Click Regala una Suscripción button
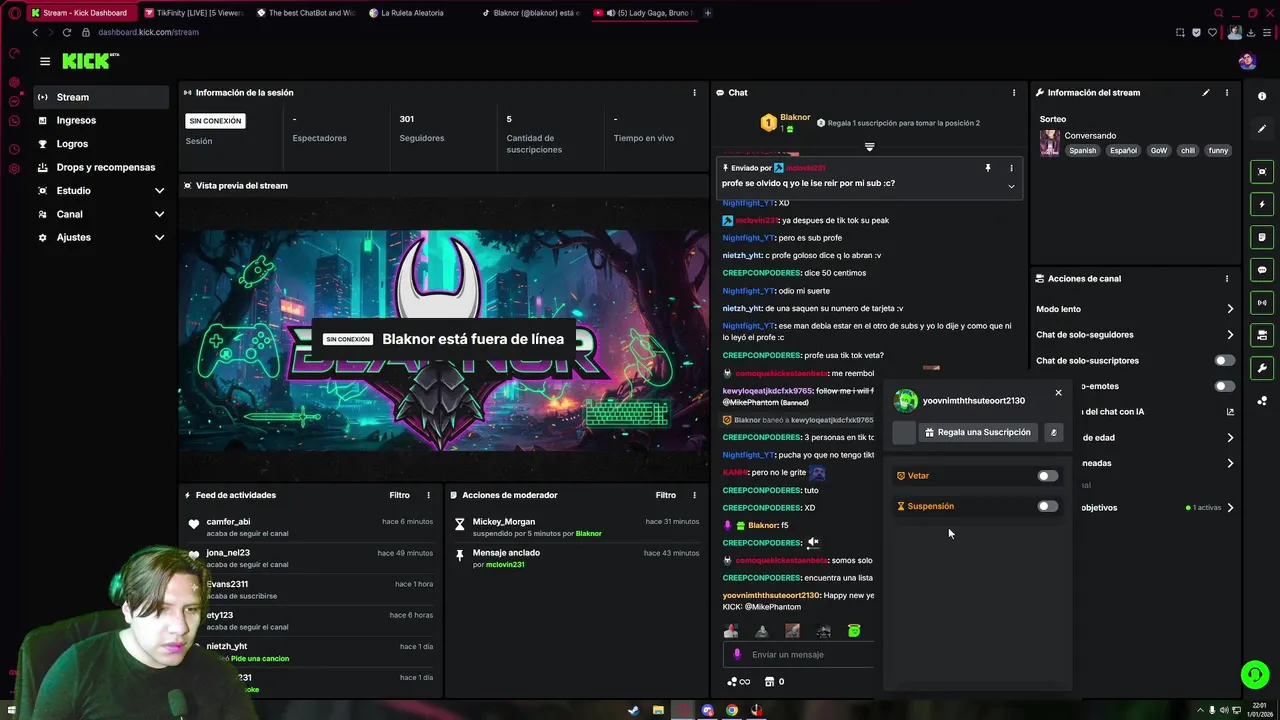 (x=978, y=432)
